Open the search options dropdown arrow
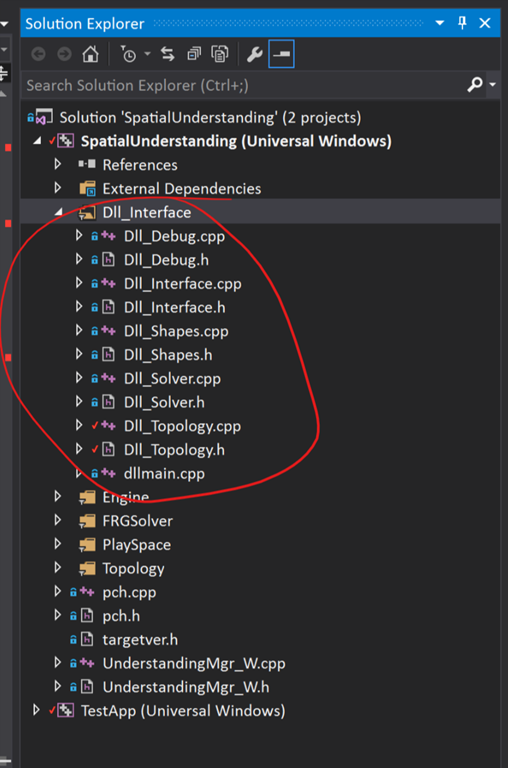The height and width of the screenshot is (768, 508). pyautogui.click(x=492, y=85)
